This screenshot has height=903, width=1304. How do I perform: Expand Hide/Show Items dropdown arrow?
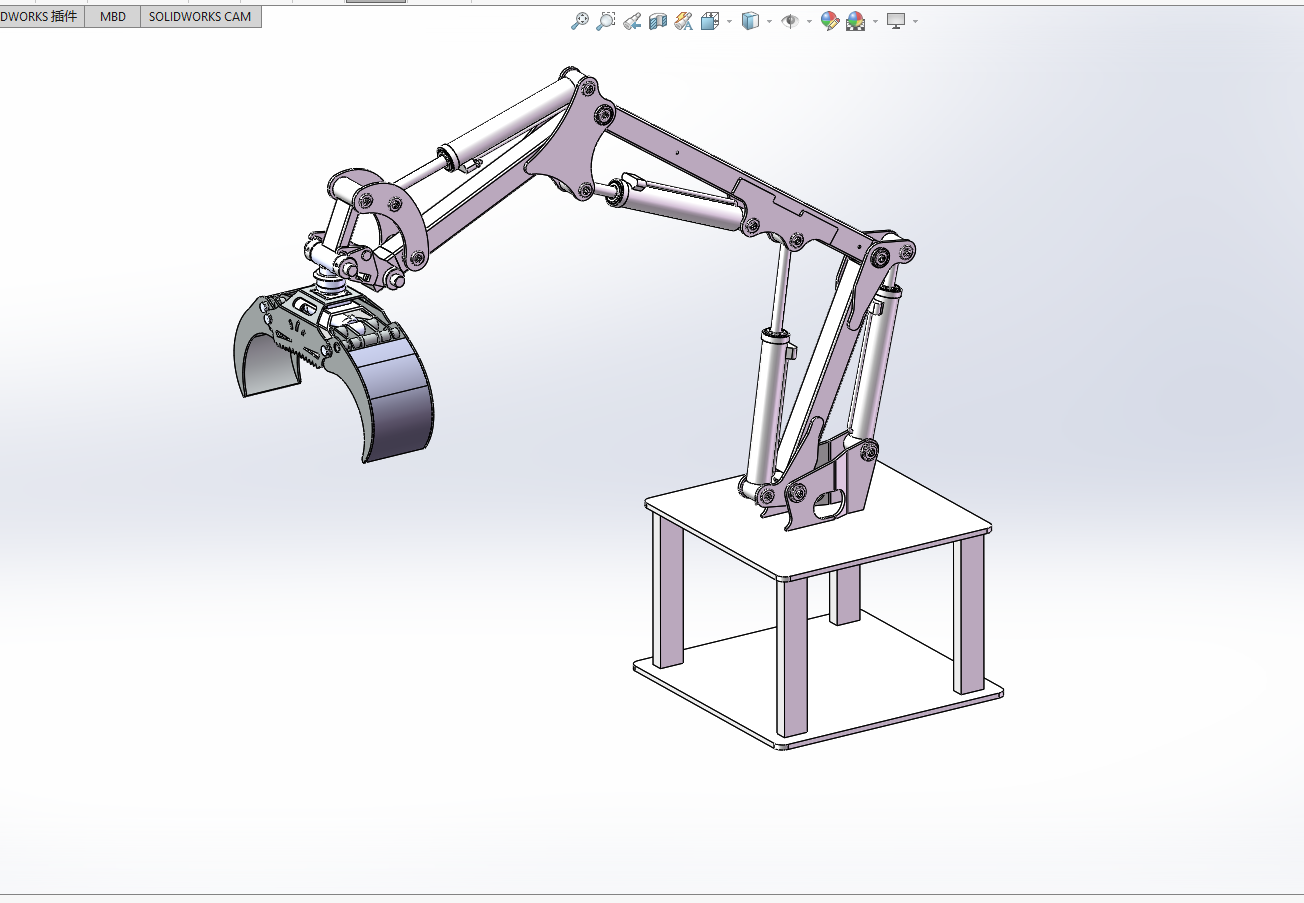pyautogui.click(x=809, y=21)
